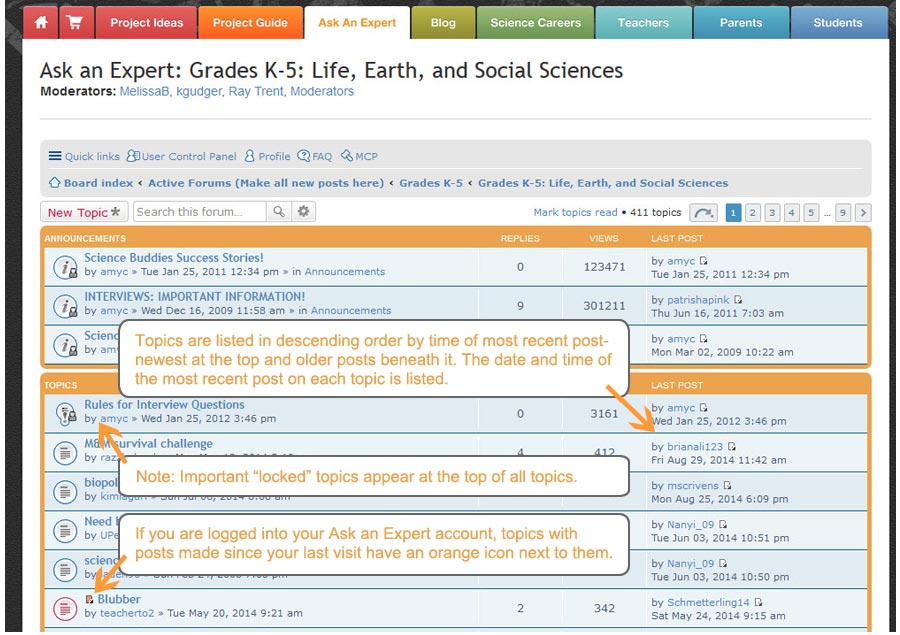
Task: Open the Students tab
Action: pyautogui.click(x=838, y=23)
